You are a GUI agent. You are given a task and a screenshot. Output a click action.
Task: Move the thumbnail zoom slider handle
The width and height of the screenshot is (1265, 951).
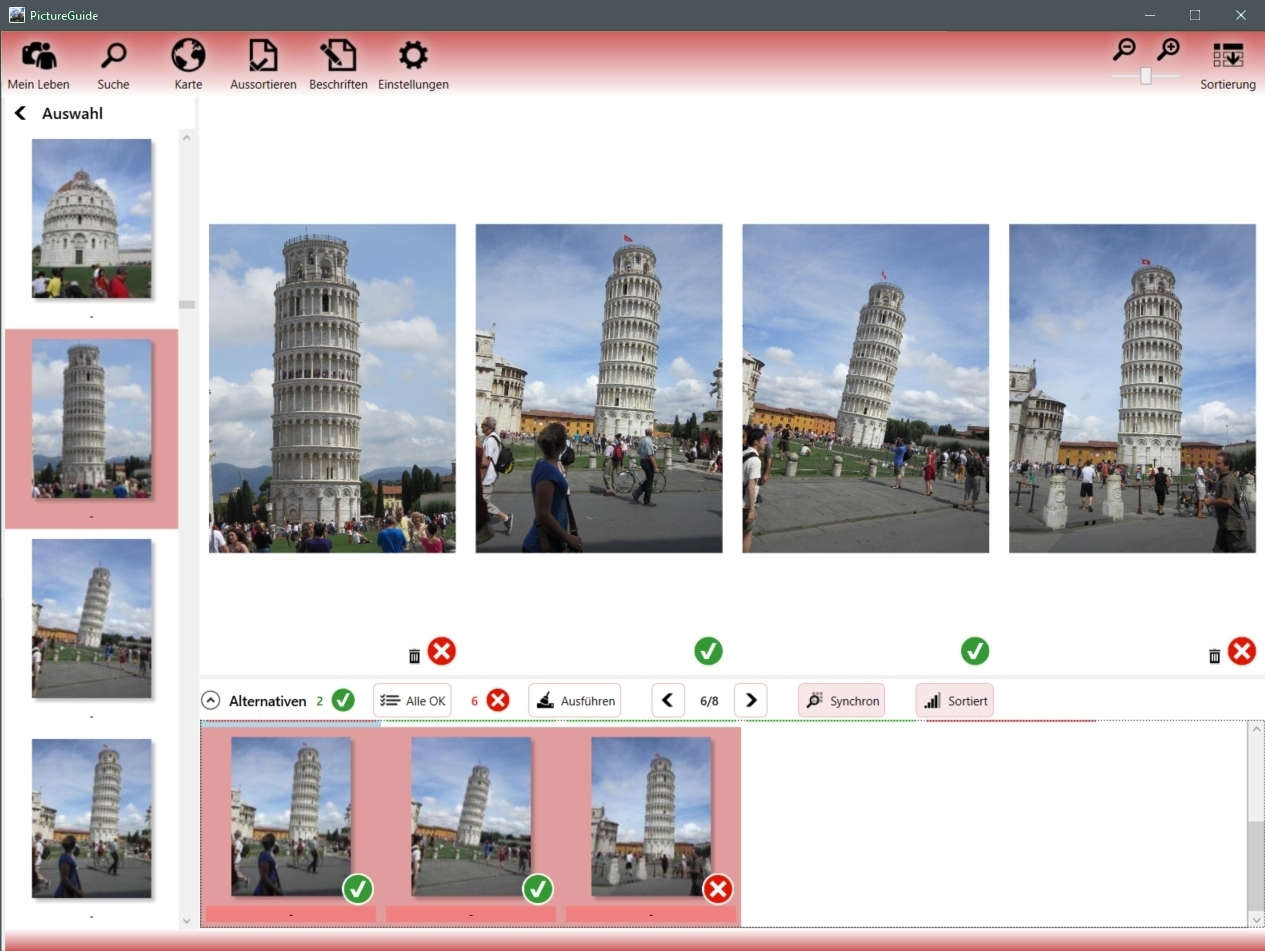coord(1146,76)
